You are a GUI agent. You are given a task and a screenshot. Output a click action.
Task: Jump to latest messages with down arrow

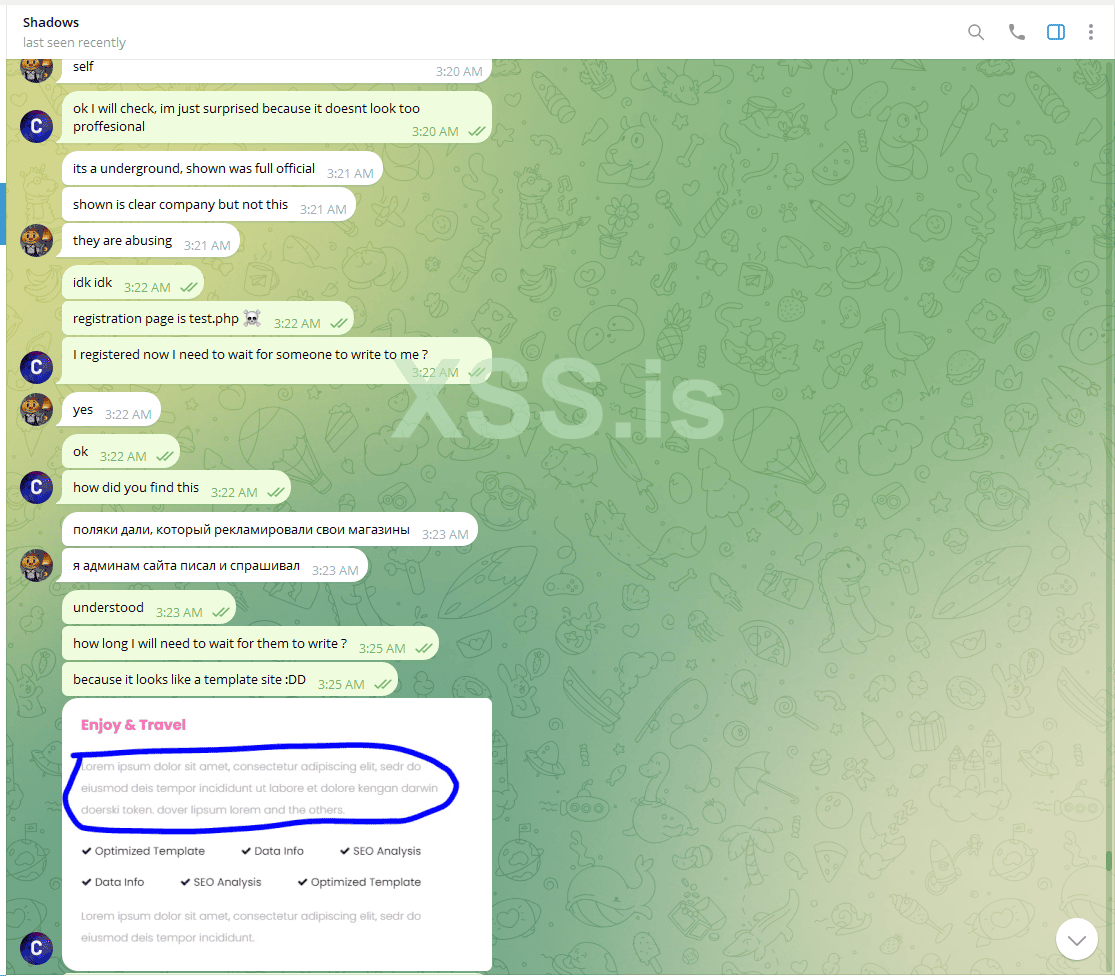(x=1076, y=939)
